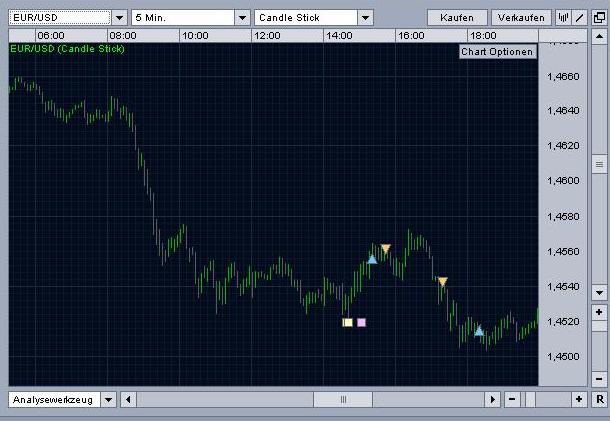
Task: Click the horizontal scroll right arrow
Action: click(x=493, y=400)
